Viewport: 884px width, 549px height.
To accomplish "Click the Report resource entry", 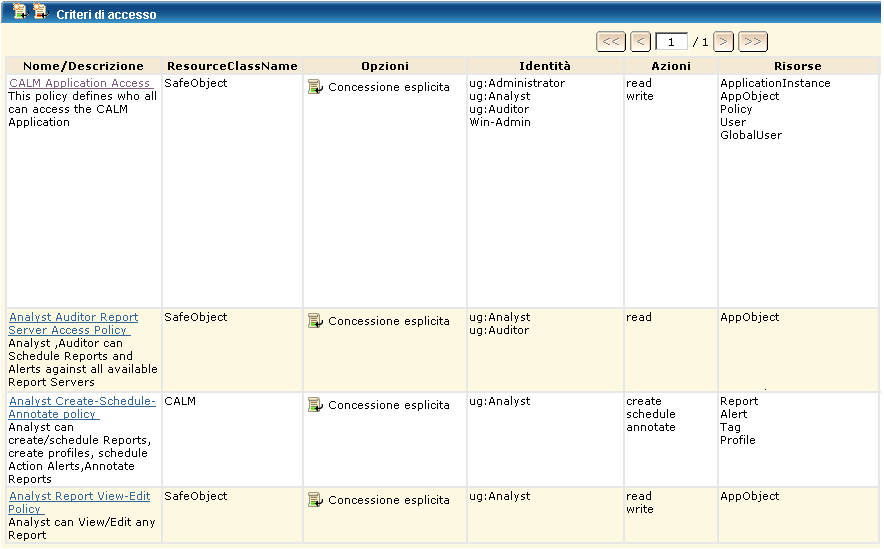I will 739,401.
